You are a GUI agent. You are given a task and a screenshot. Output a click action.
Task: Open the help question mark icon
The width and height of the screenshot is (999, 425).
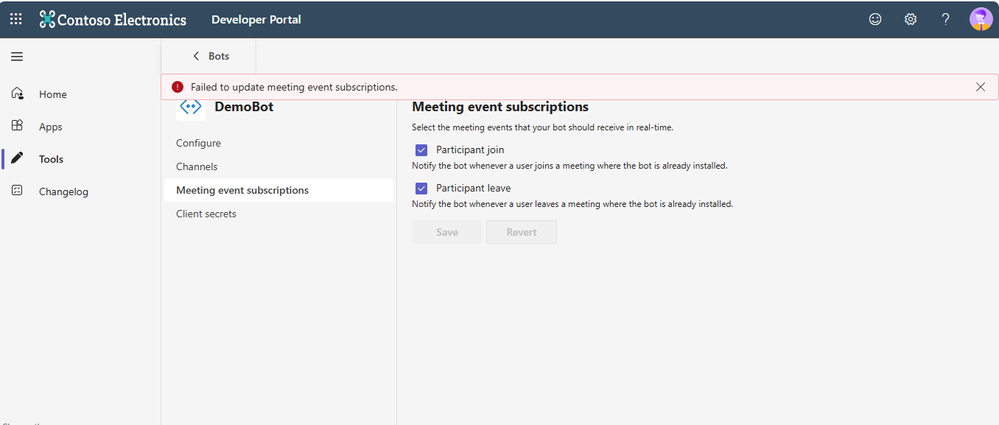[945, 19]
